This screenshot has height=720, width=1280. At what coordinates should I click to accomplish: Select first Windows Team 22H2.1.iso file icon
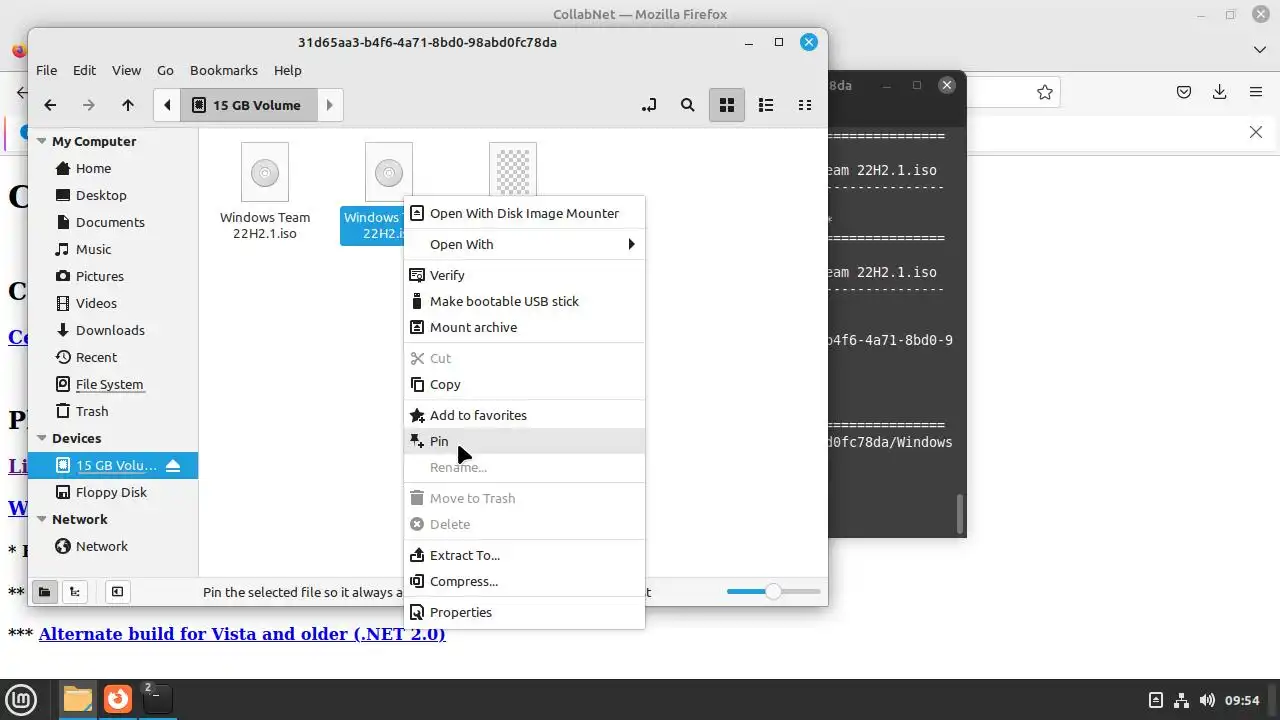click(x=265, y=172)
